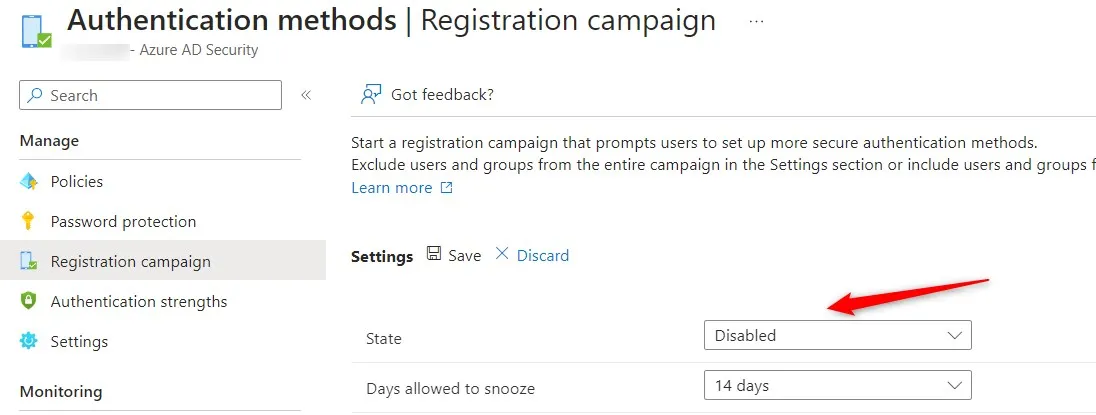The image size is (1096, 415).
Task: Click the Got feedback person icon
Action: click(371, 95)
